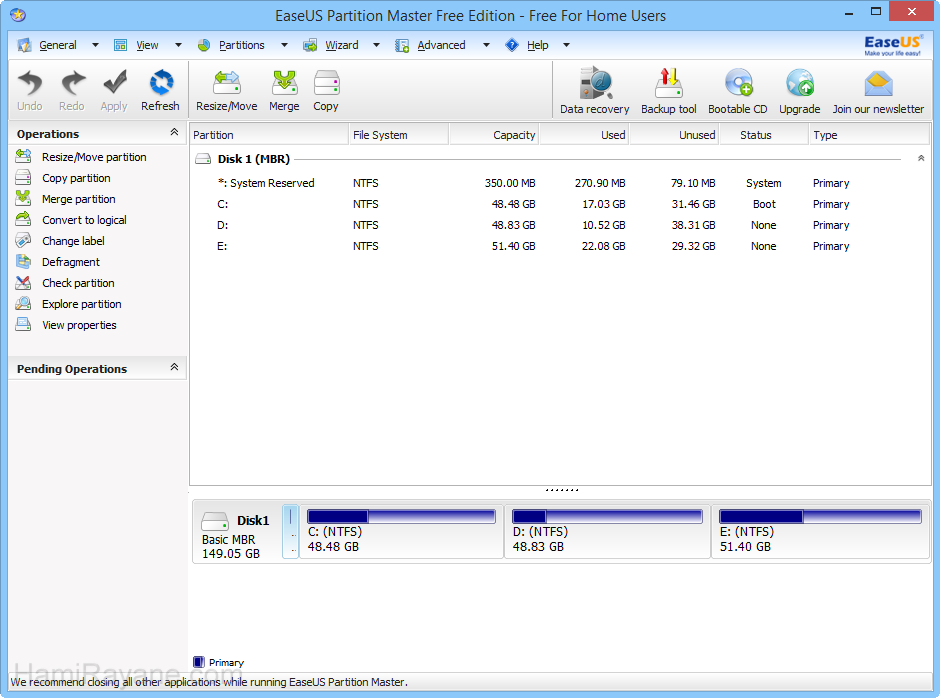The image size is (940, 698).
Task: Click the EaseUS logo
Action: click(x=893, y=45)
